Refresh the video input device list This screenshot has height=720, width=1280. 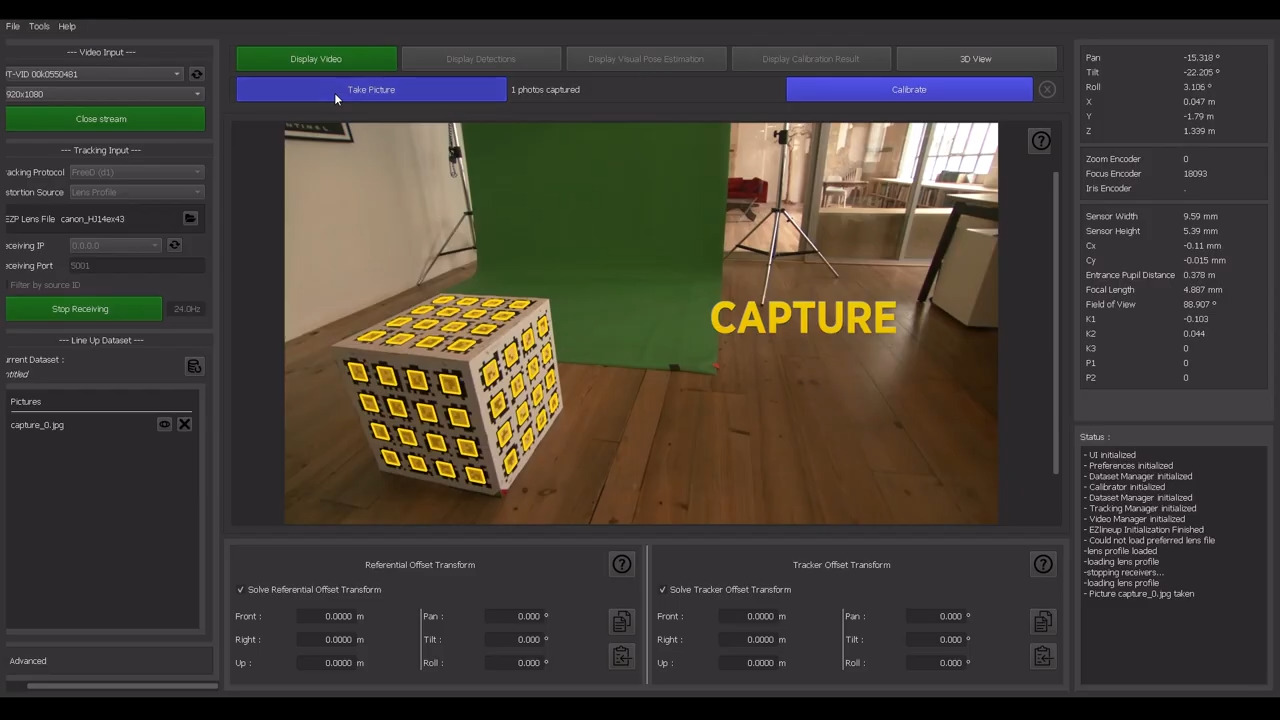[x=197, y=74]
